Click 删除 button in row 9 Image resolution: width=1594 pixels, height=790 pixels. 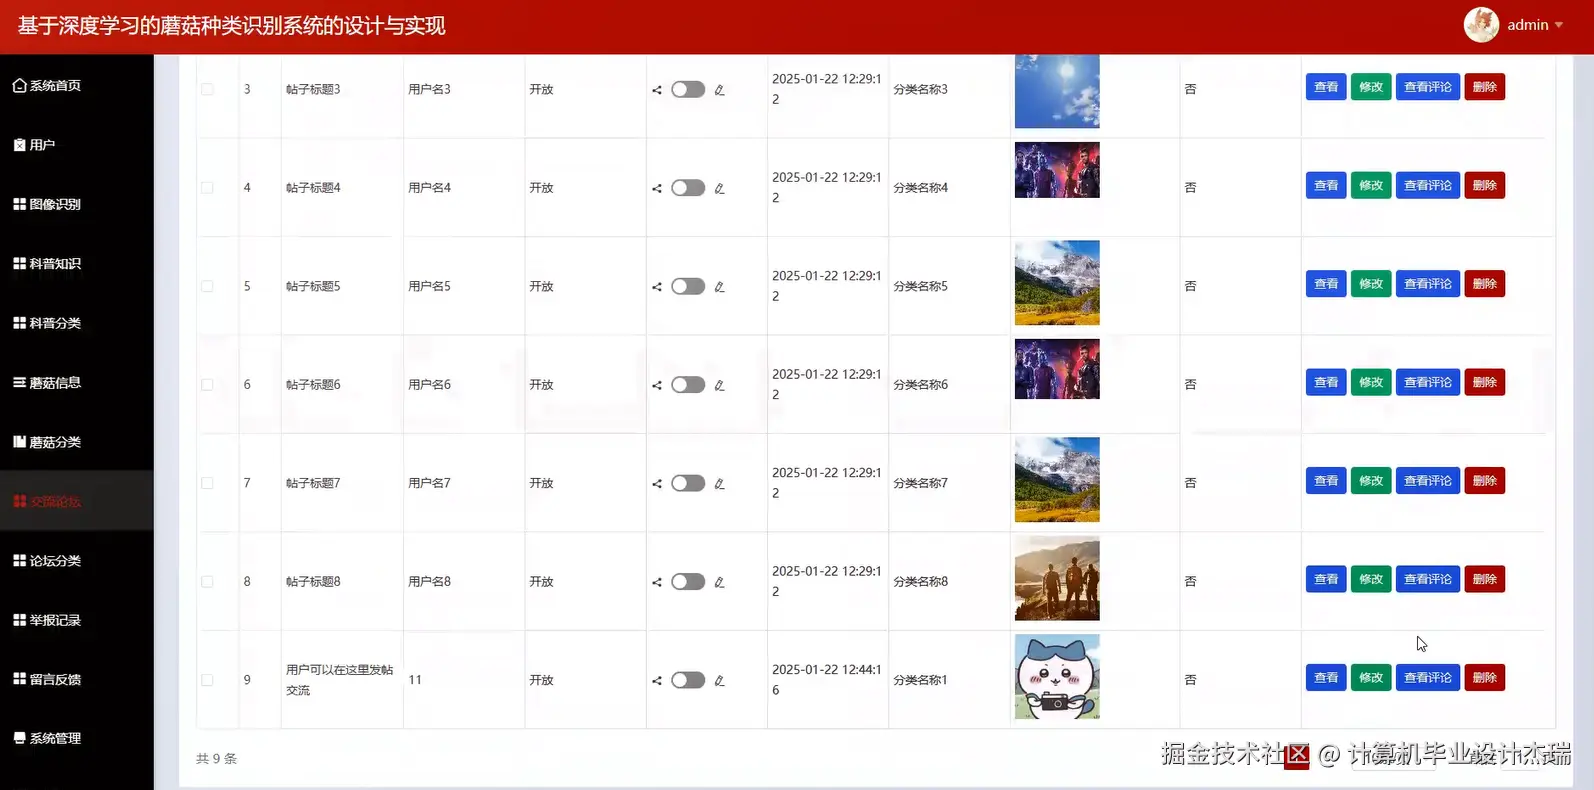tap(1485, 678)
